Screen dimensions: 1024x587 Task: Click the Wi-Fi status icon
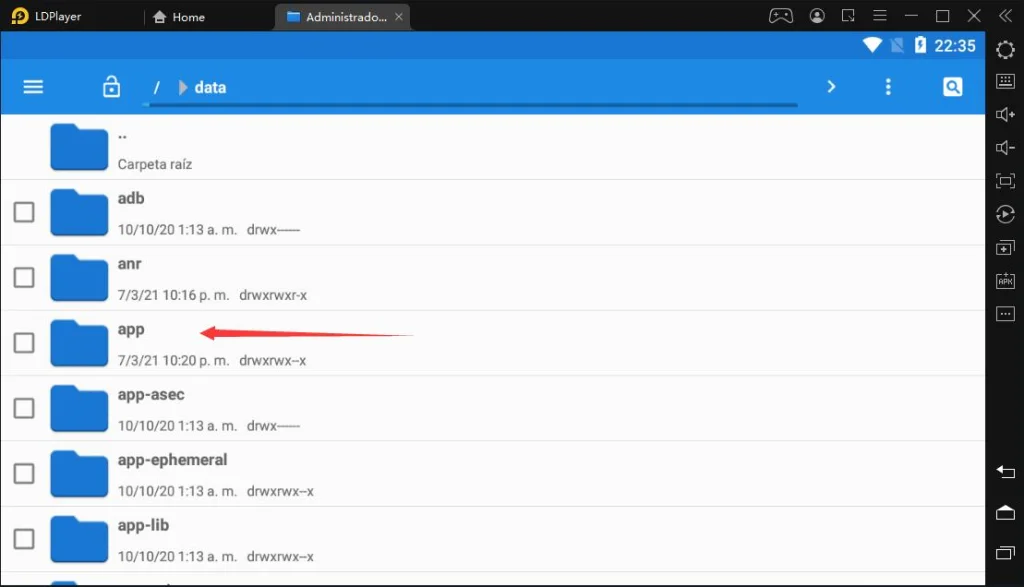872,45
